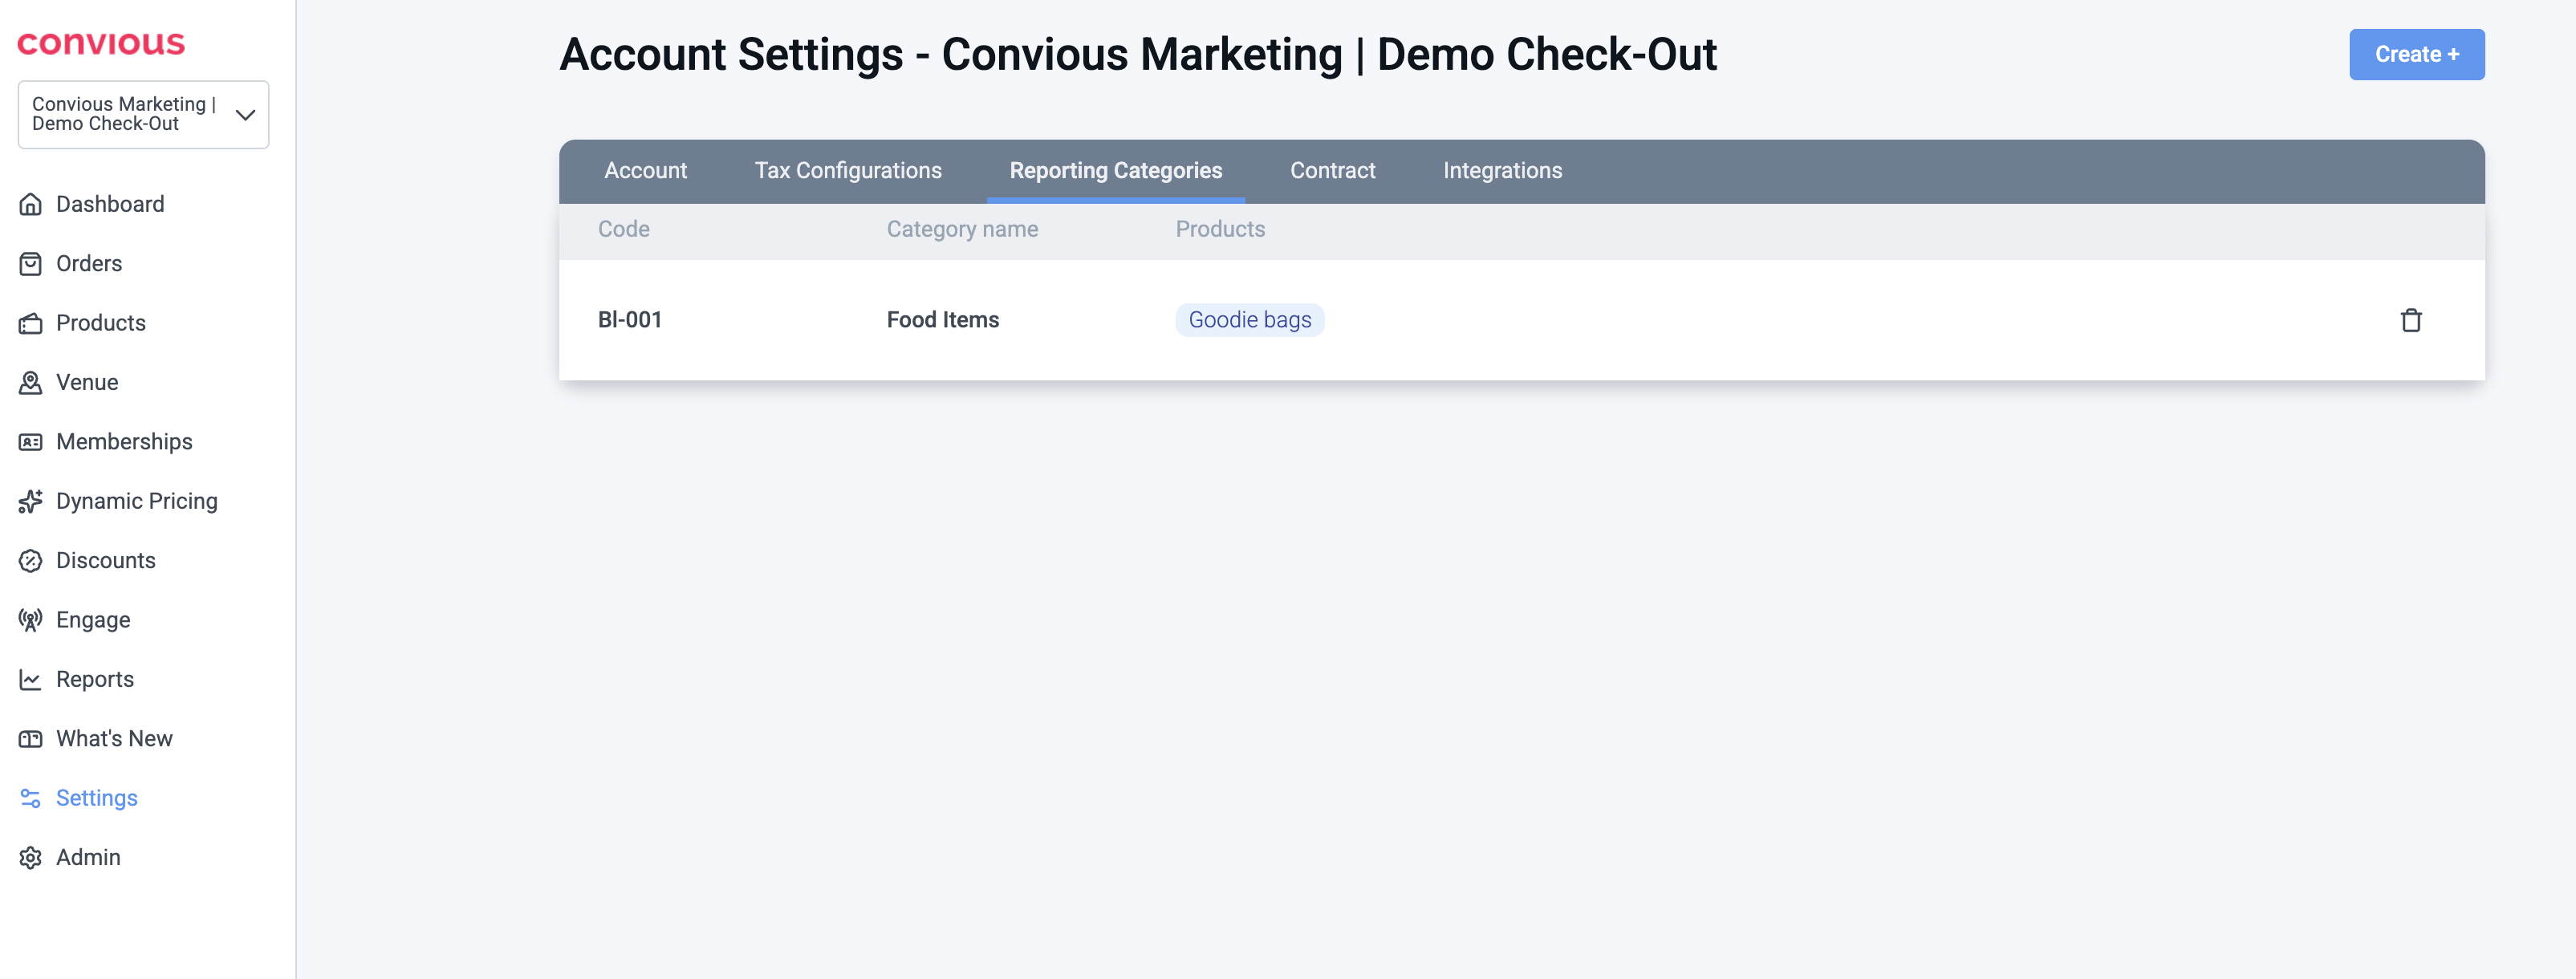Click the Engage broadcast icon
Viewport: 2576px width, 979px height.
pyautogui.click(x=31, y=620)
